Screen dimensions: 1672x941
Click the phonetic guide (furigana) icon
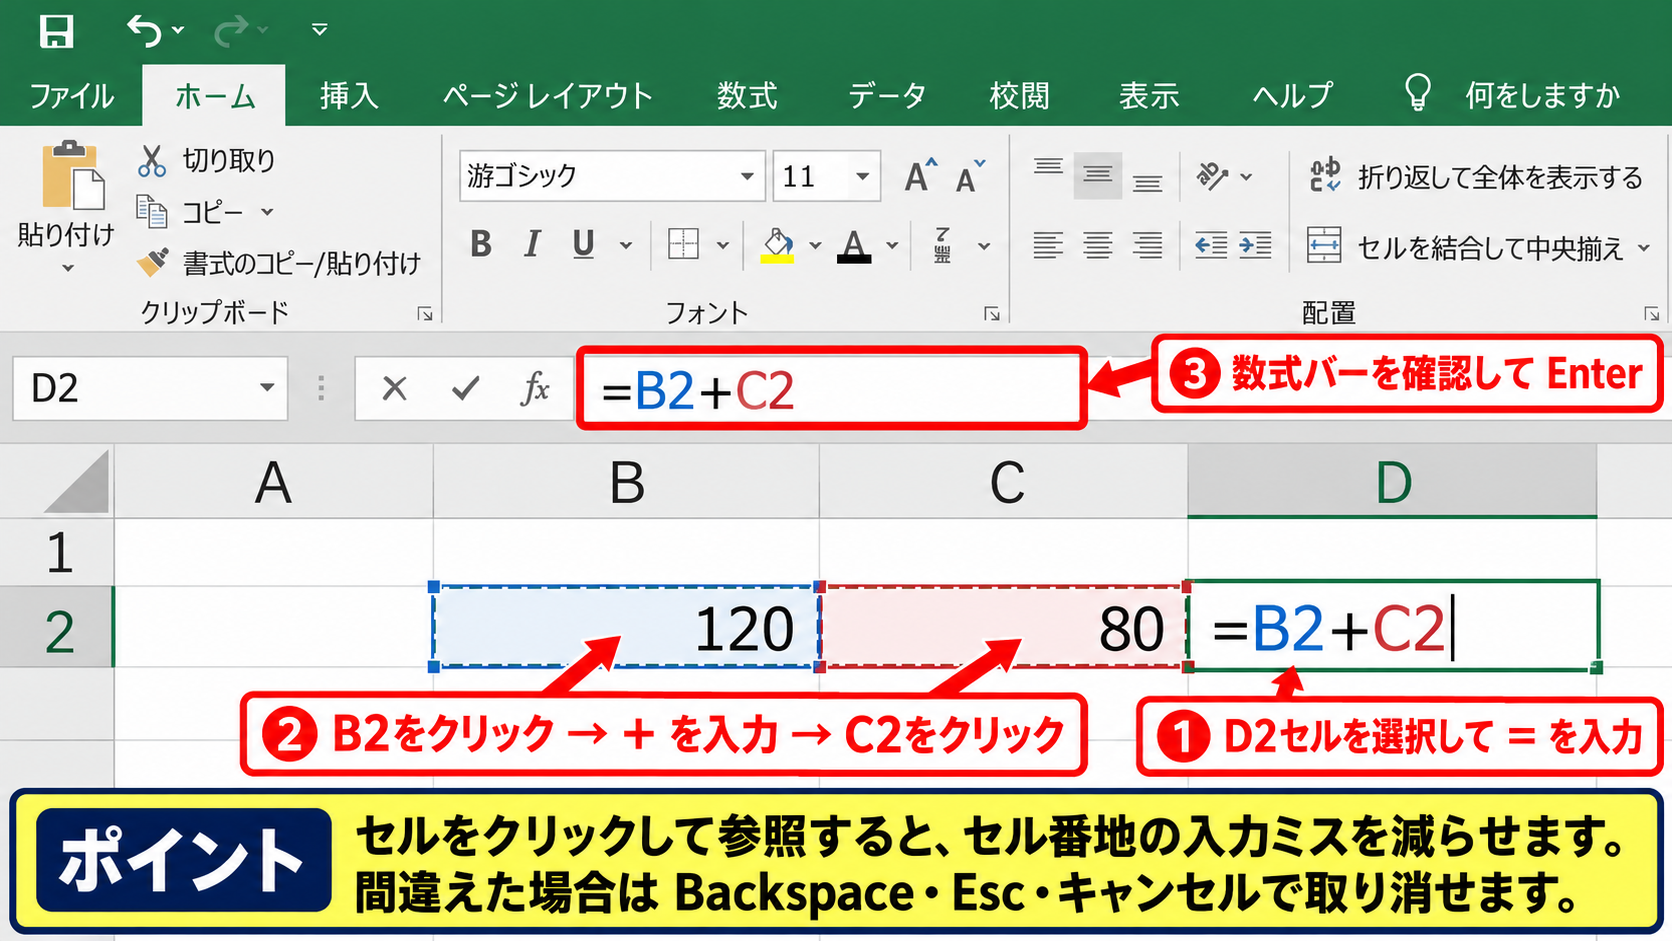coord(942,245)
